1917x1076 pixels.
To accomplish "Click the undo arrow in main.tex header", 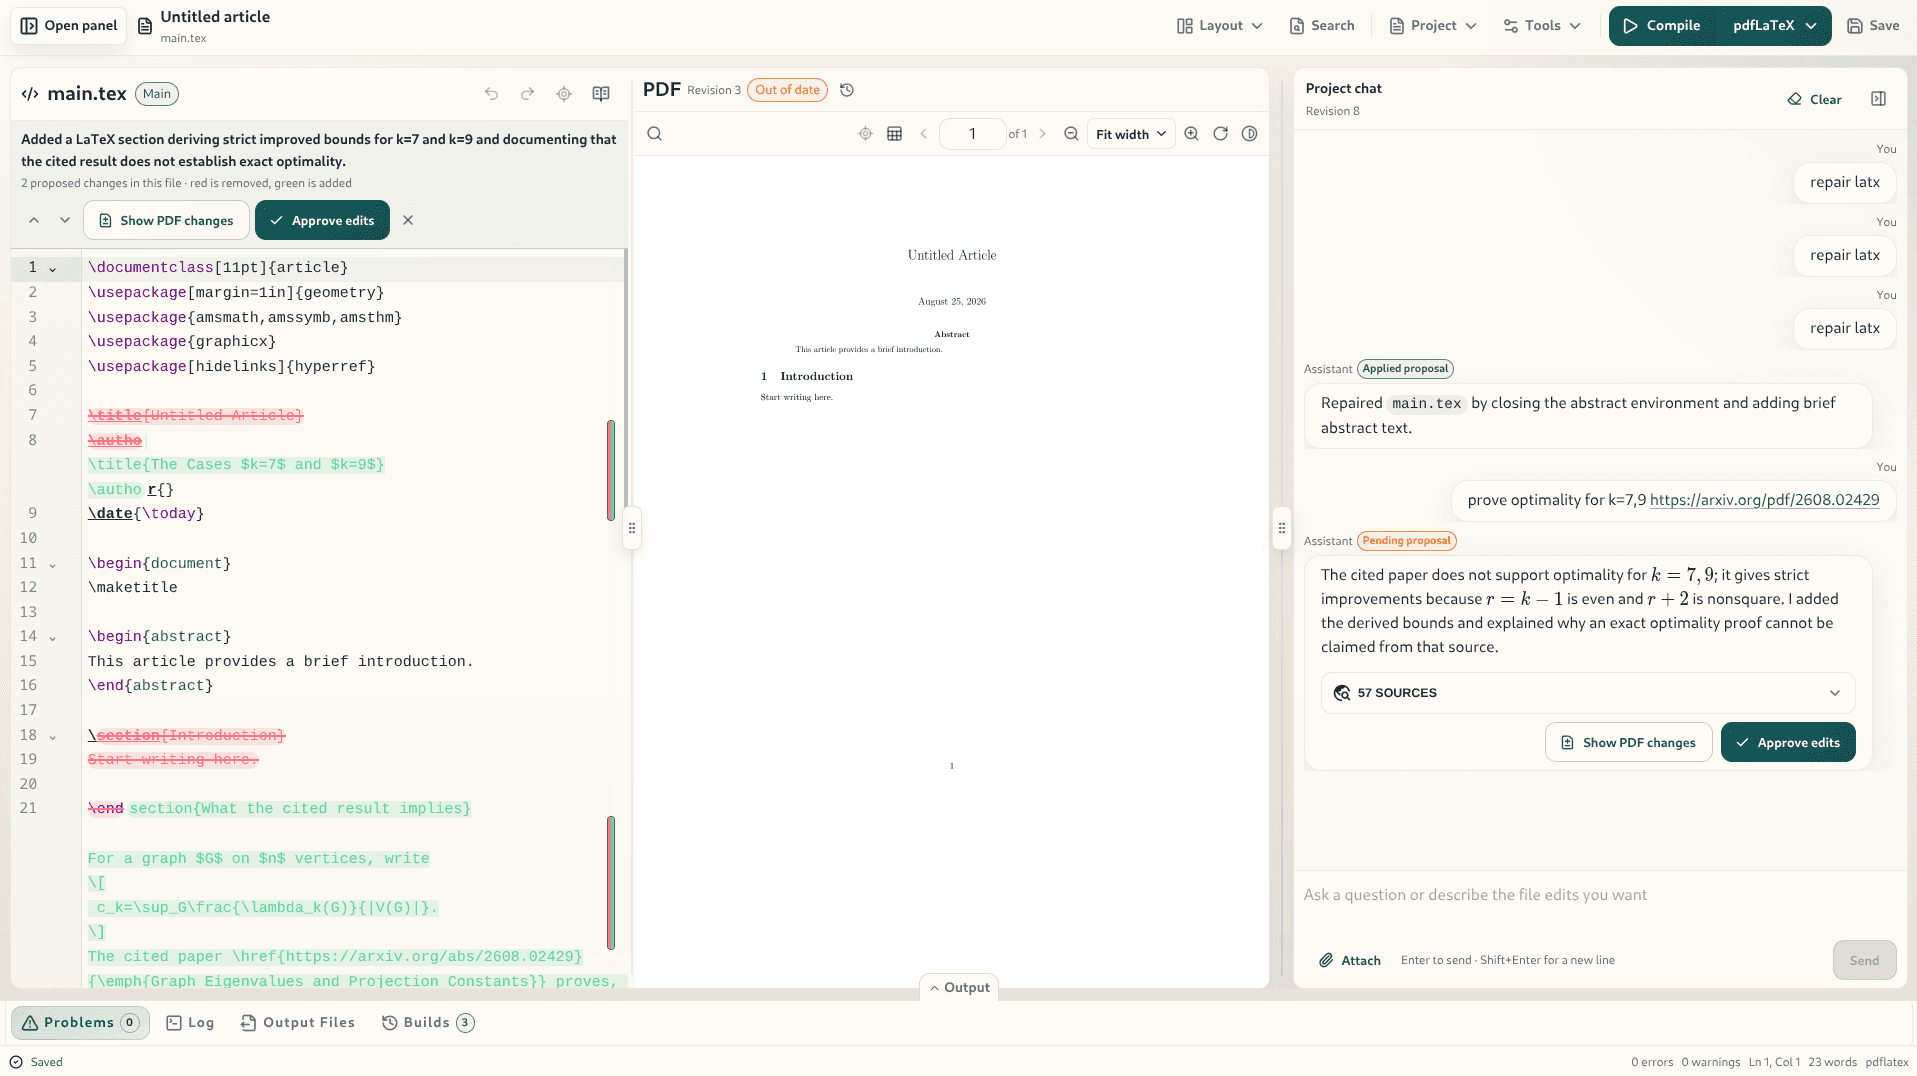I will (x=491, y=94).
